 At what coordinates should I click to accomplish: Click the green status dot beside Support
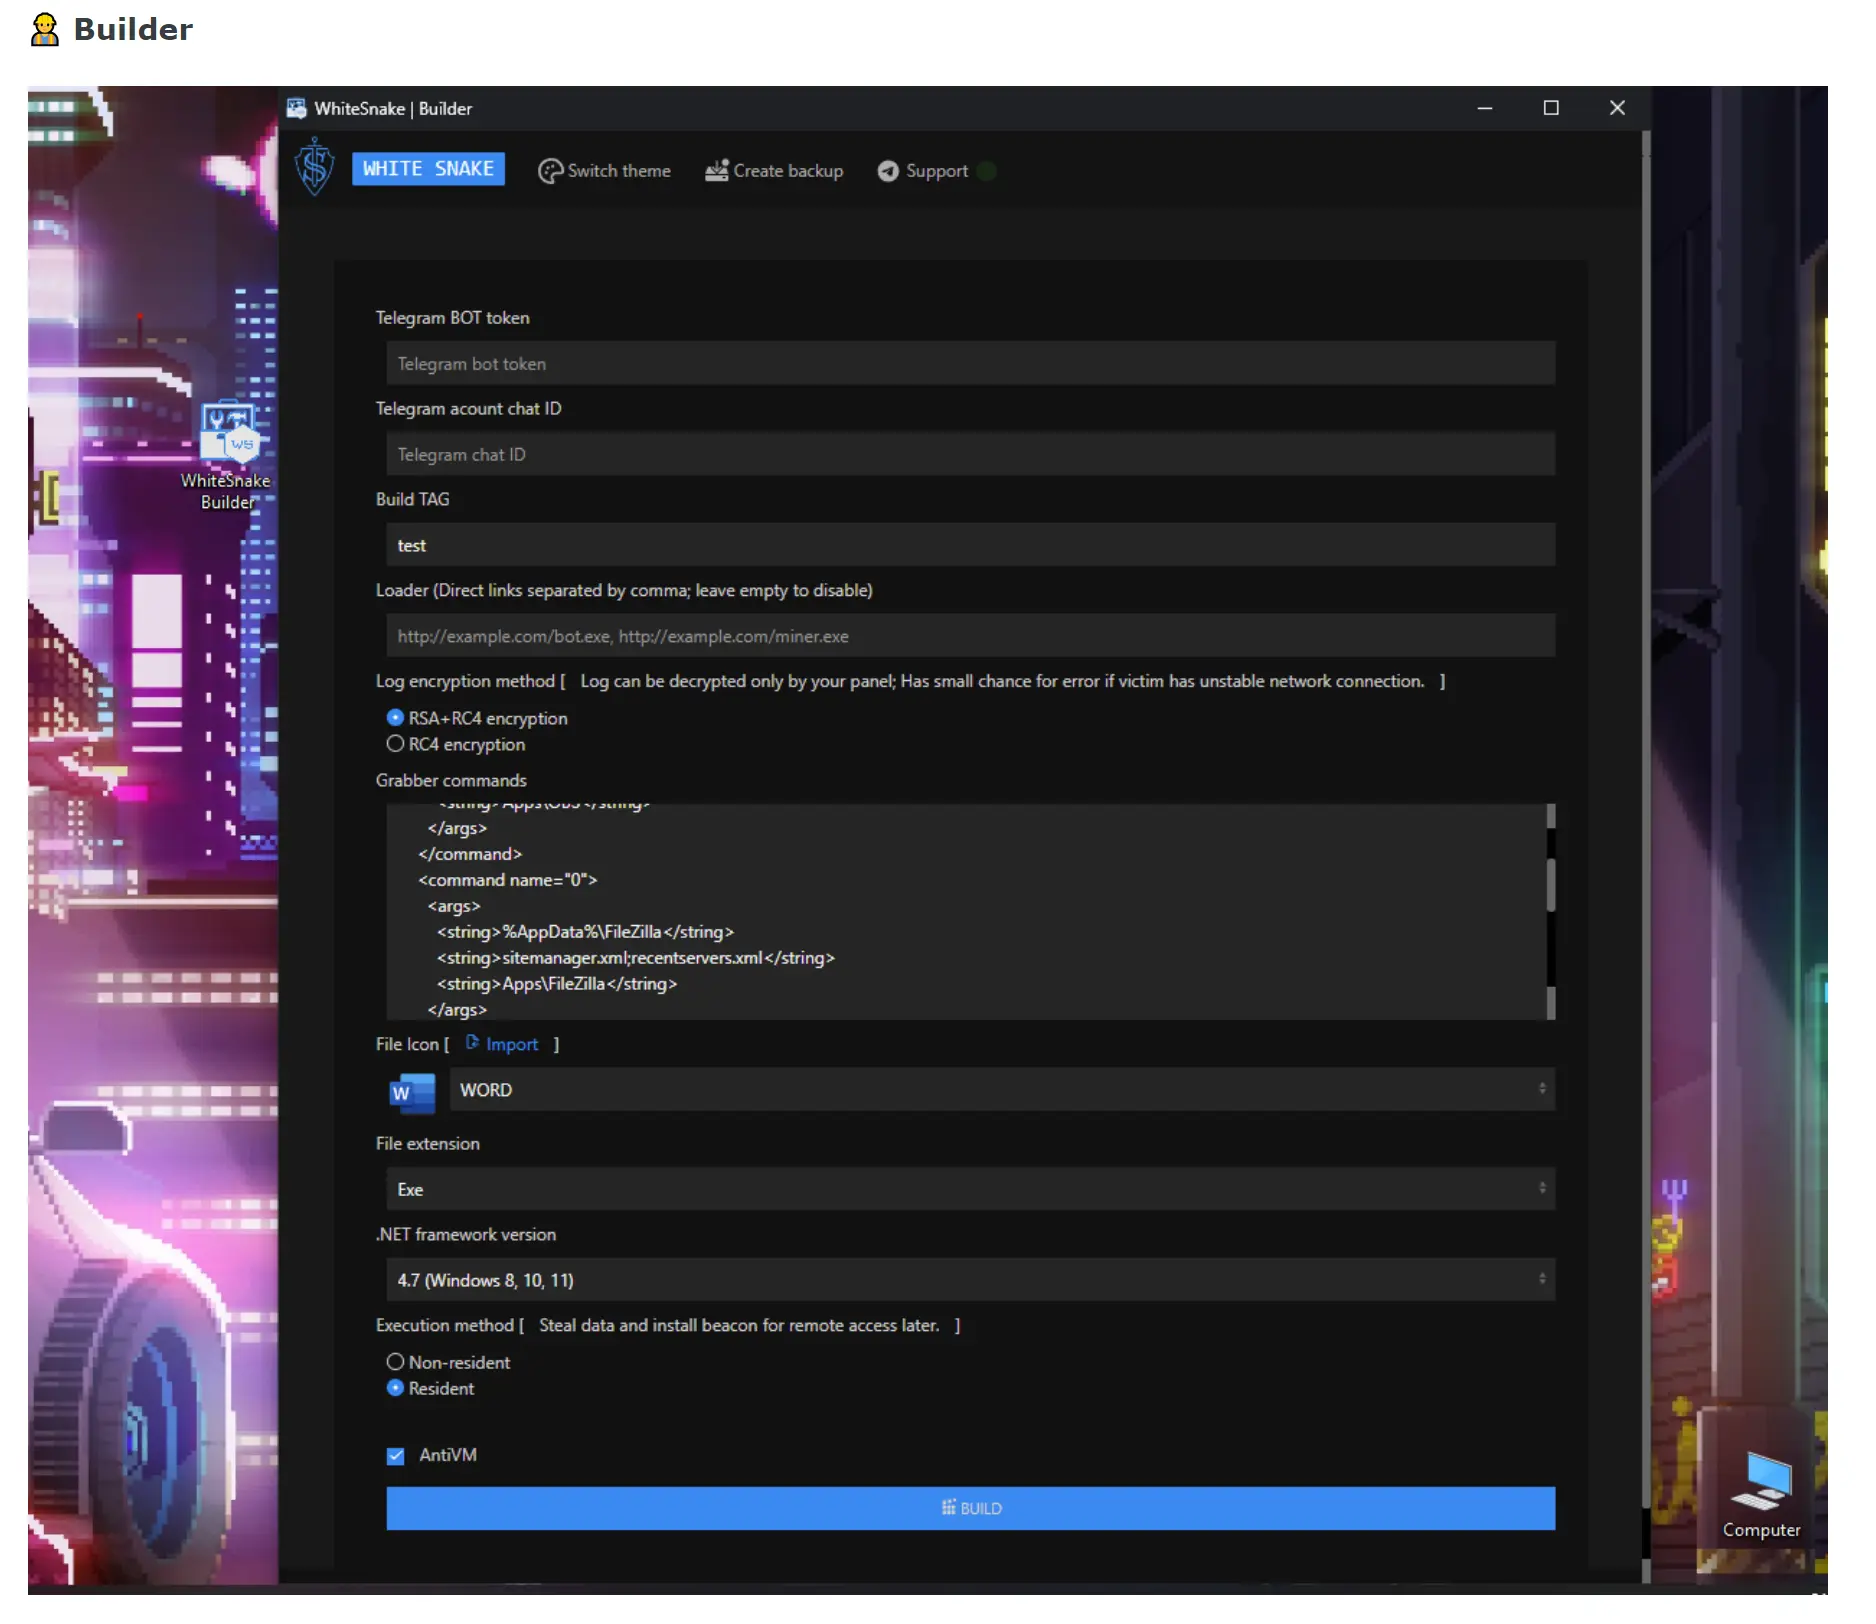click(987, 171)
